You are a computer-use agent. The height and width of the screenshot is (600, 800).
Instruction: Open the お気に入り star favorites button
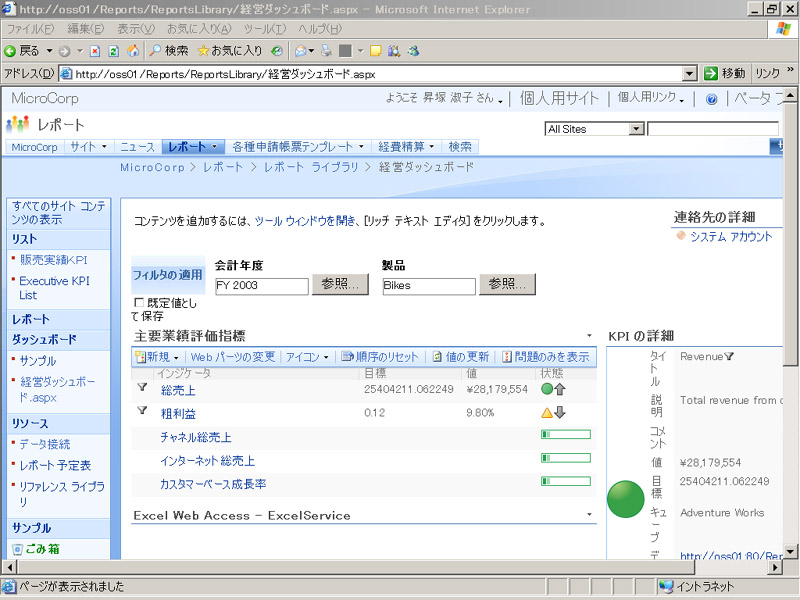pyautogui.click(x=230, y=51)
